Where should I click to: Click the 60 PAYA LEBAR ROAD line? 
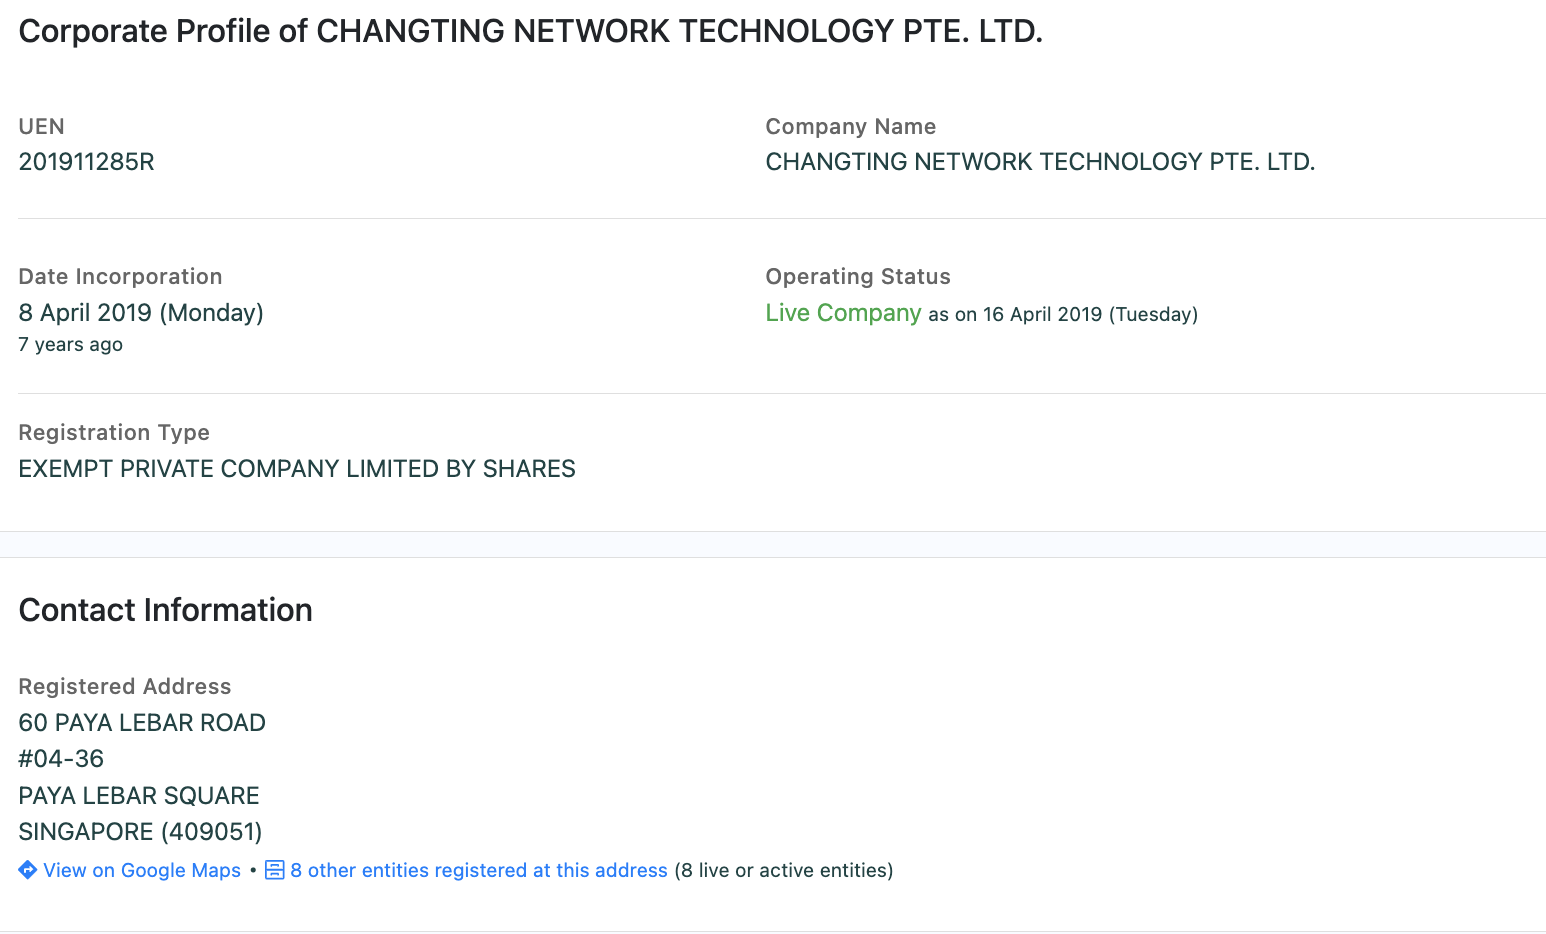[142, 723]
